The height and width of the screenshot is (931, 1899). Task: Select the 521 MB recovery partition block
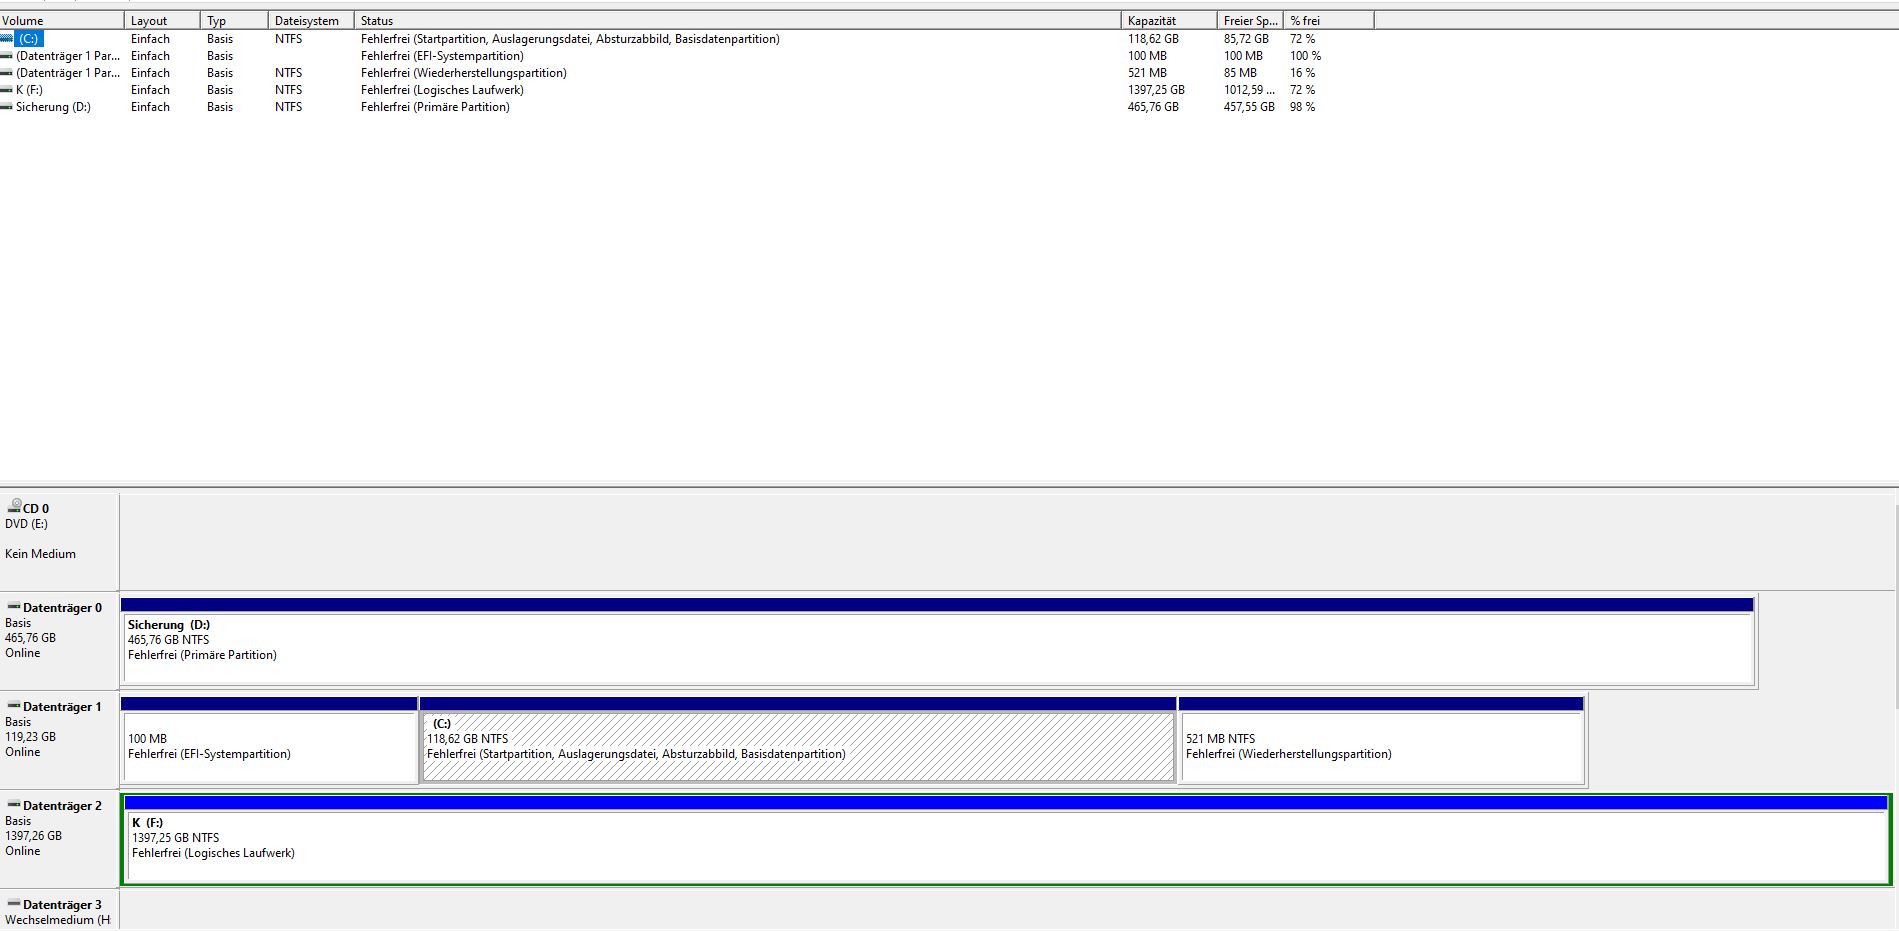click(x=1381, y=746)
